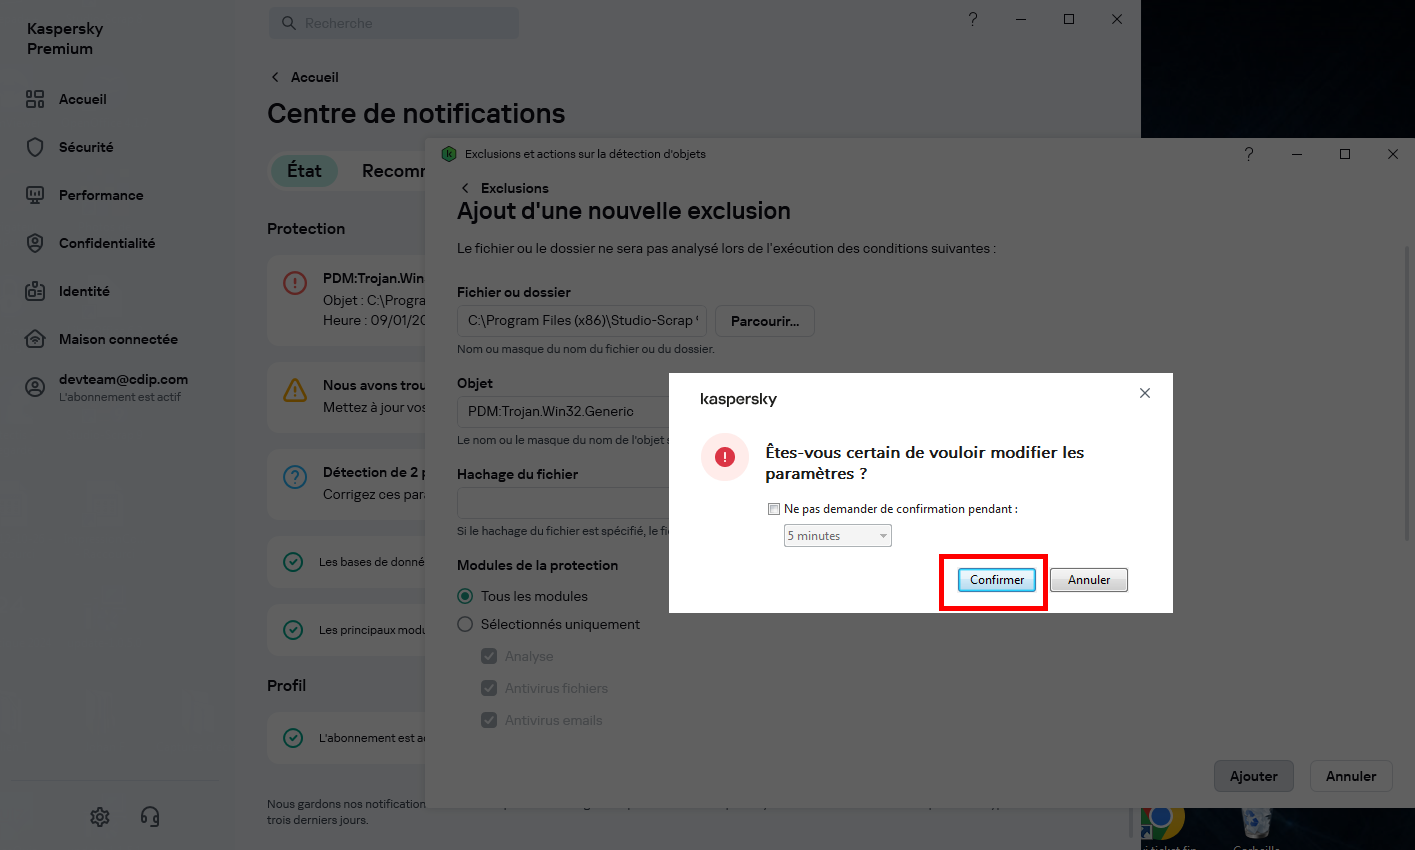Open the Maison connectée section in the sidebar
Viewport: 1415px width, 850px height.
118,339
